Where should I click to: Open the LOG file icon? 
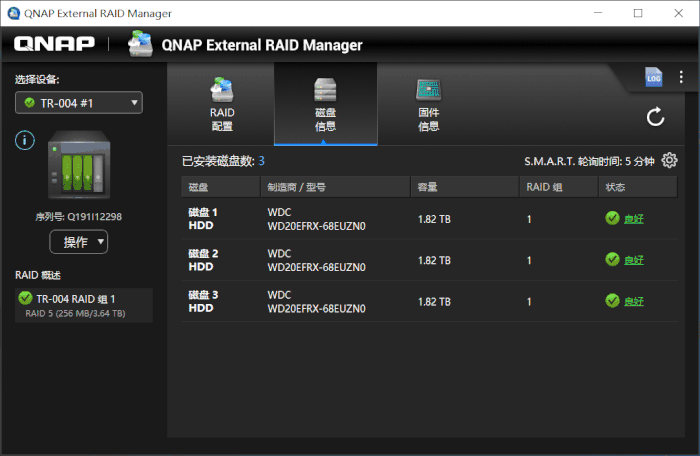tap(653, 78)
